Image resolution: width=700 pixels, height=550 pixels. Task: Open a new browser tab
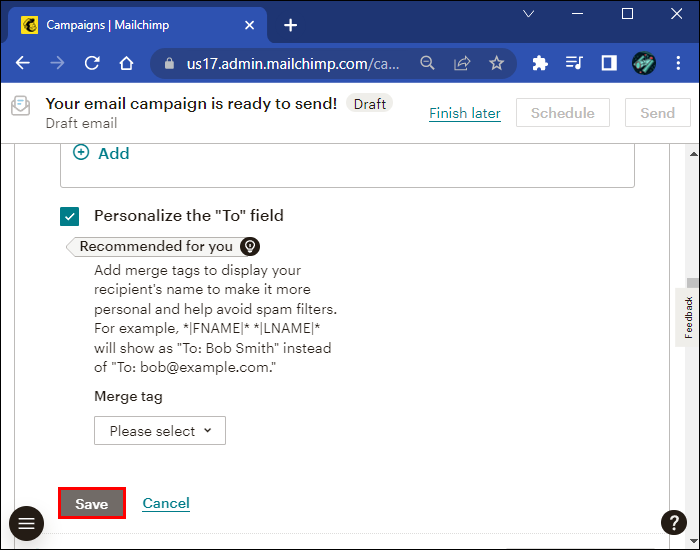tap(290, 25)
